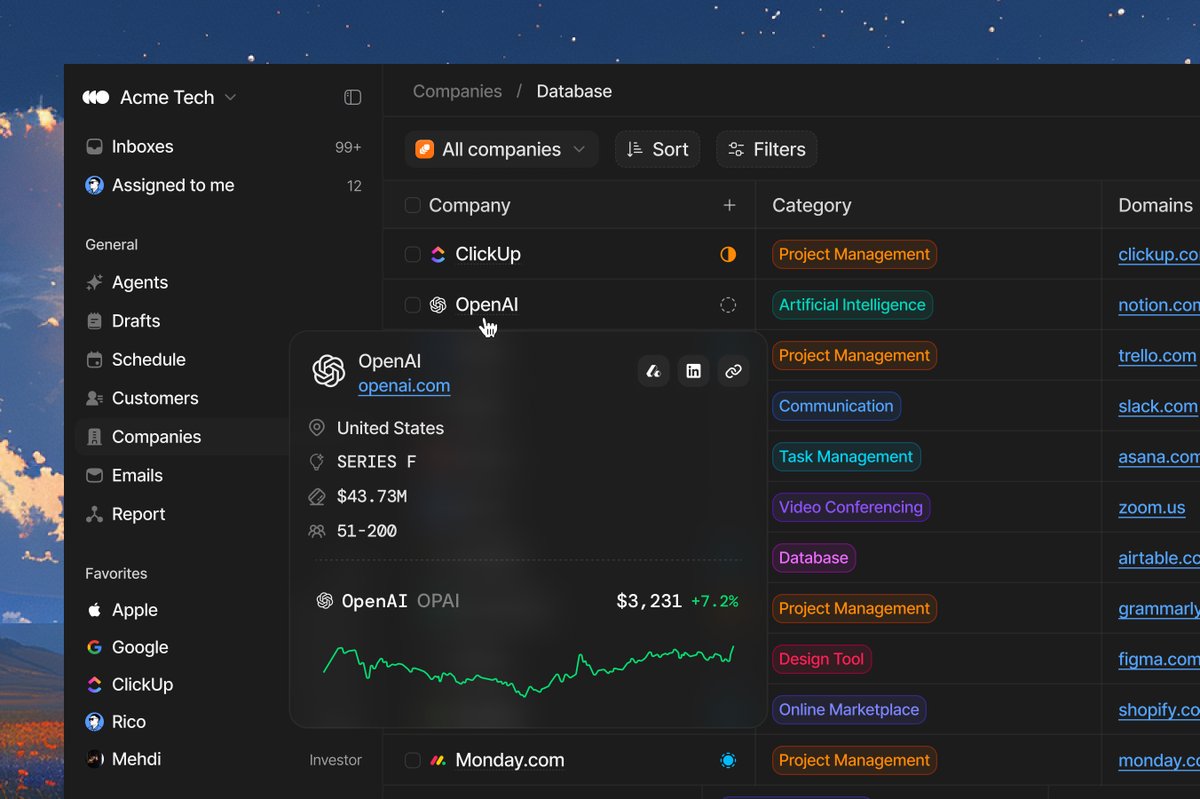The width and height of the screenshot is (1200, 799).
Task: Click ClickUp's half-filled orange status icon
Action: [x=728, y=254]
